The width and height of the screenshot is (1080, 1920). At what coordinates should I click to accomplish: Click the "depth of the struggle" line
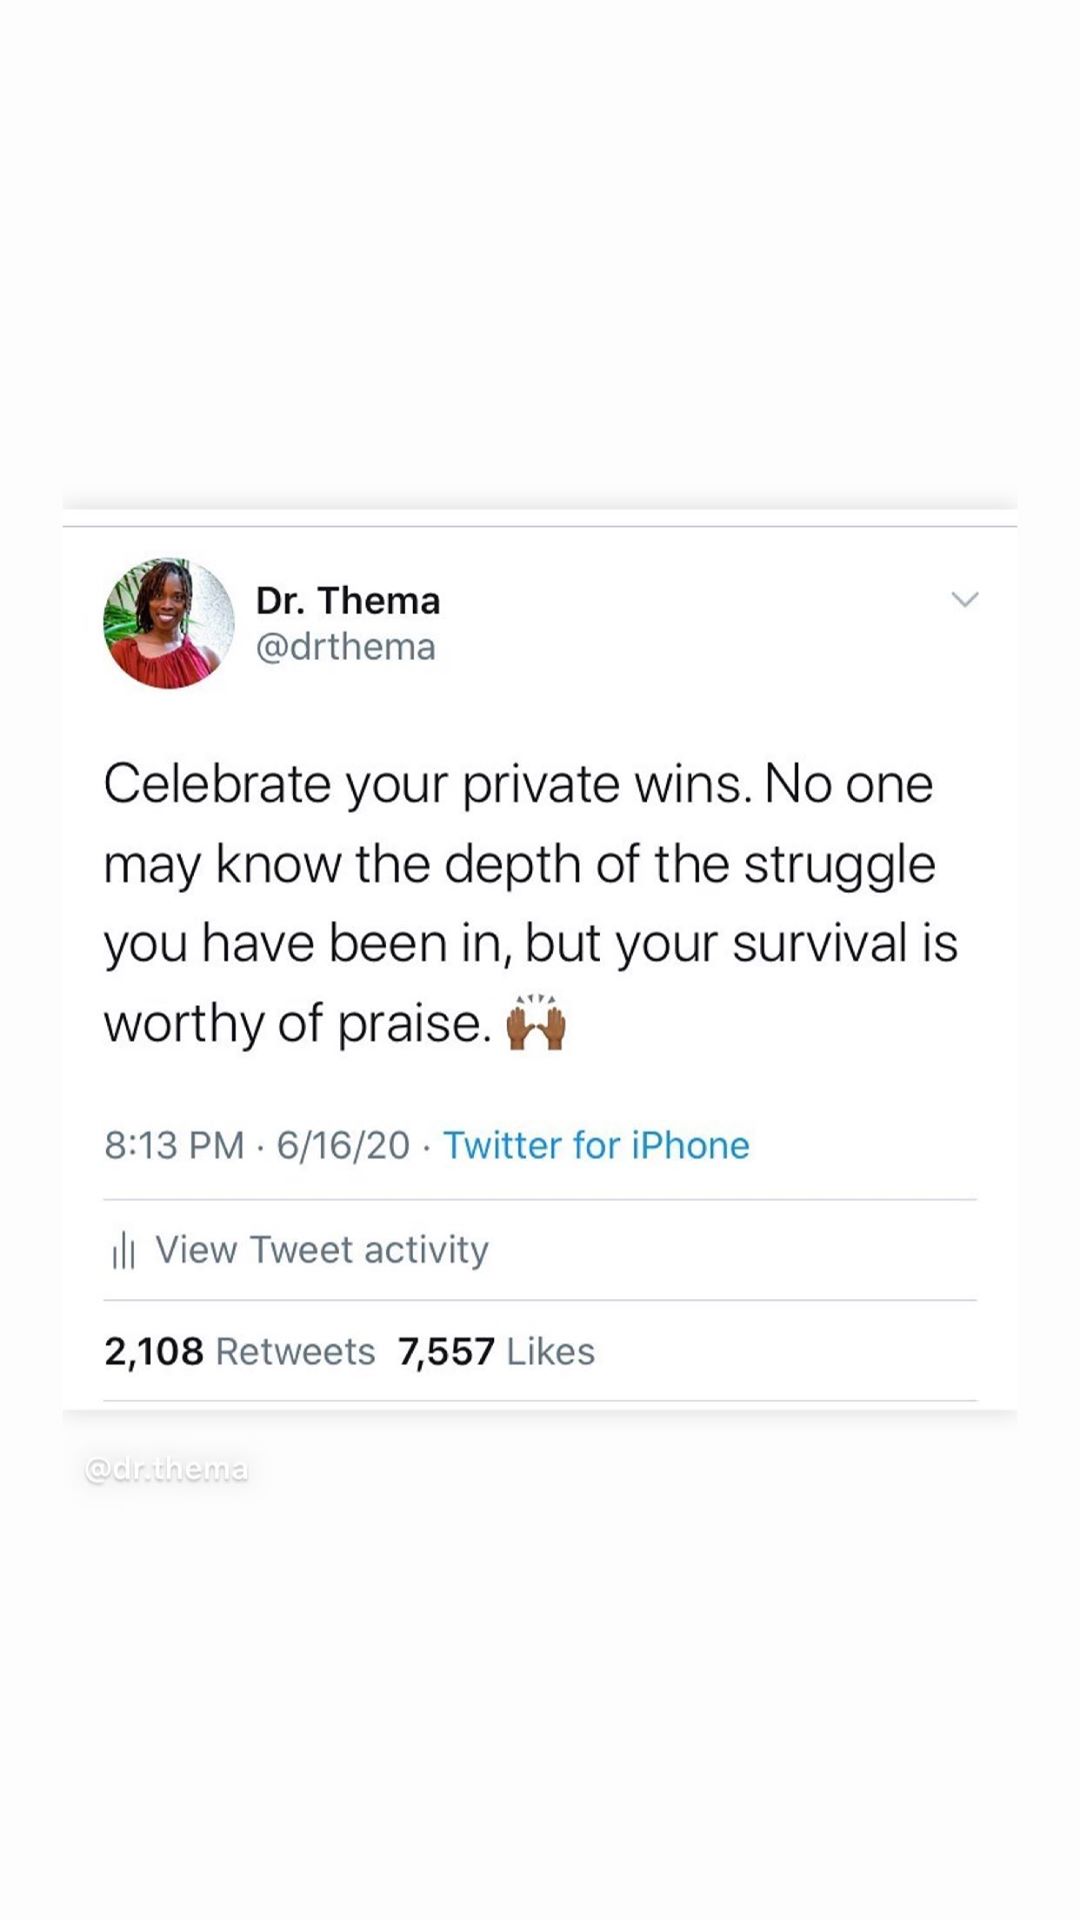click(x=690, y=864)
